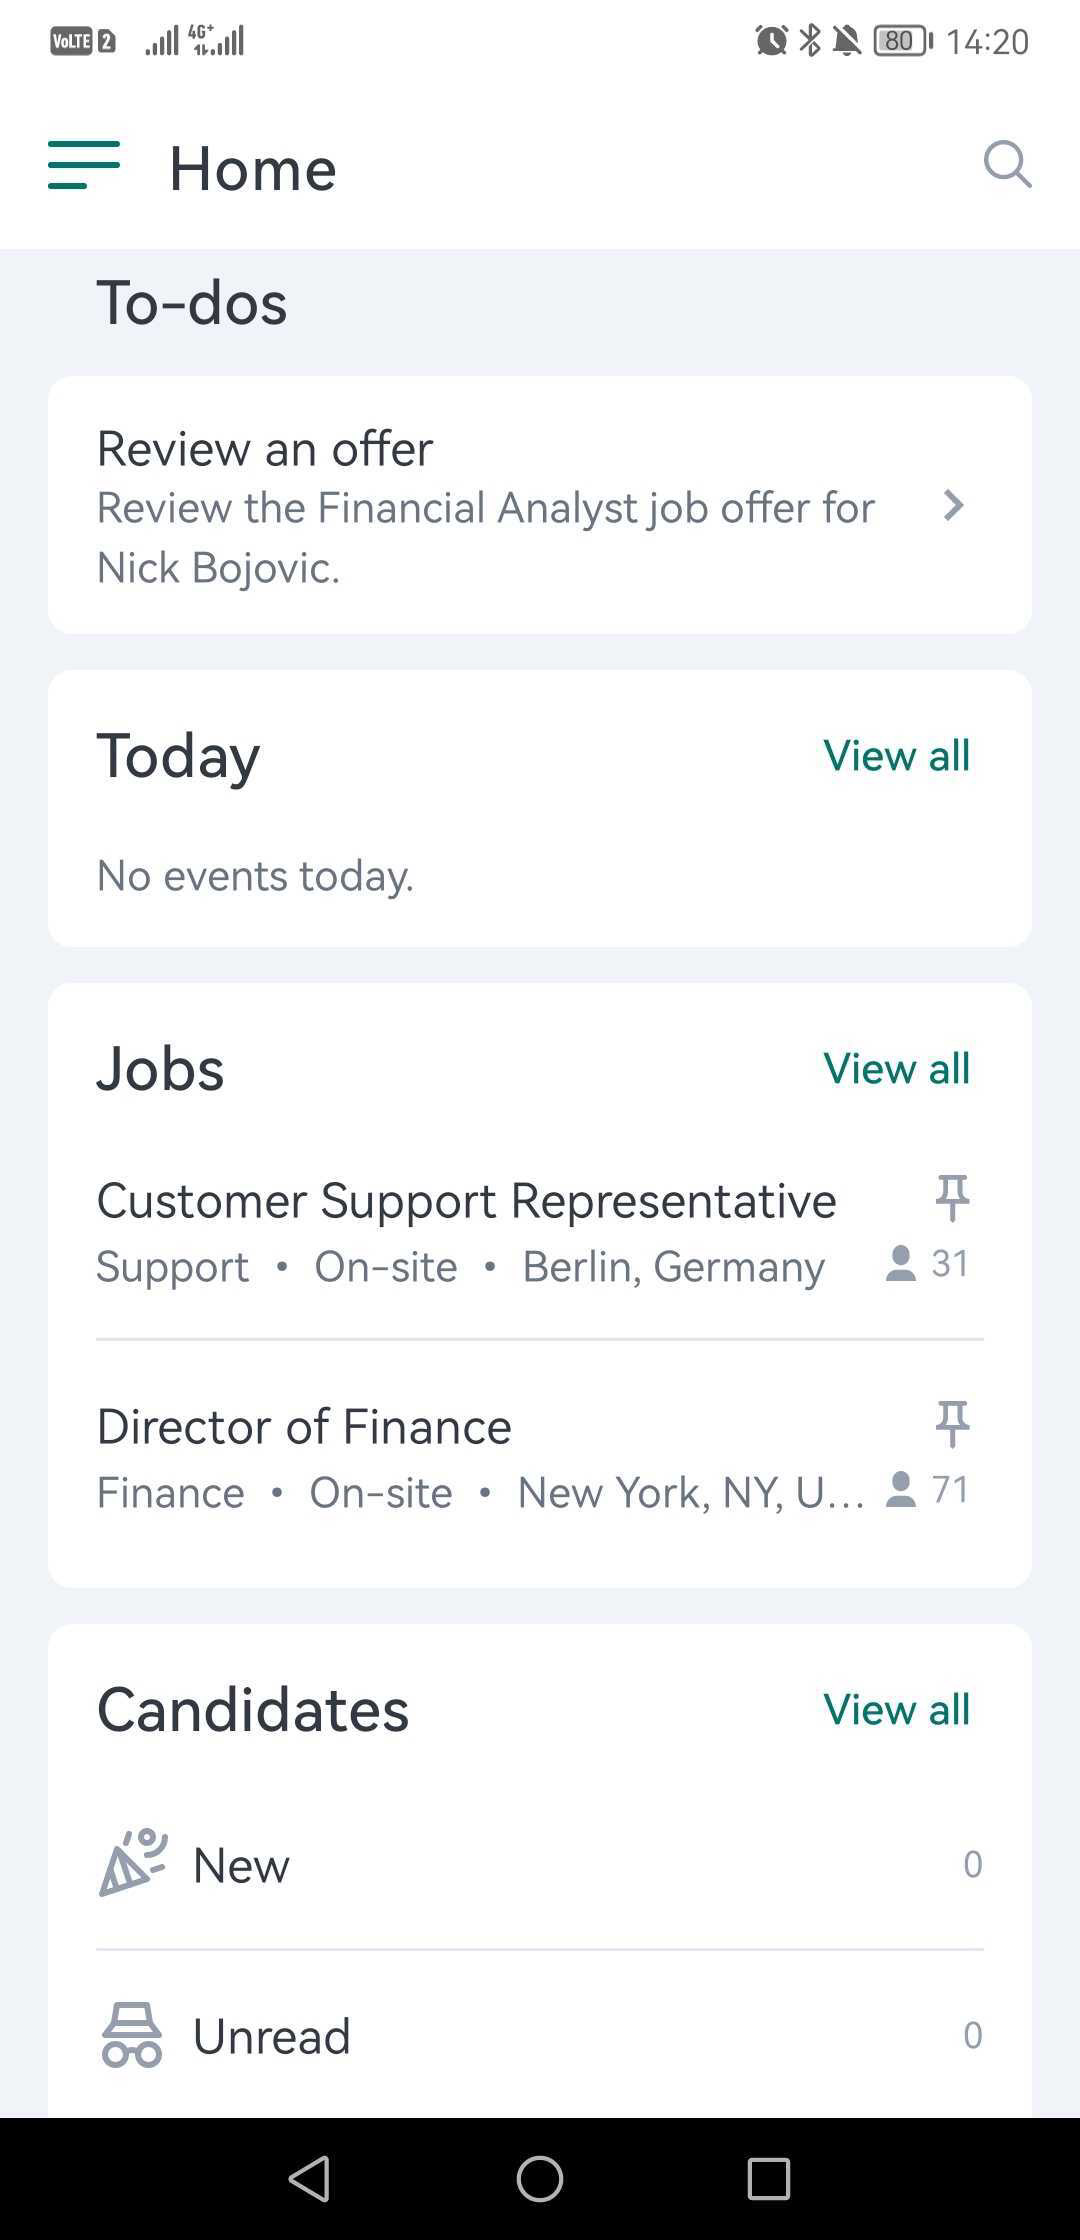This screenshot has width=1080, height=2240.
Task: View all candidates
Action: 896,1710
